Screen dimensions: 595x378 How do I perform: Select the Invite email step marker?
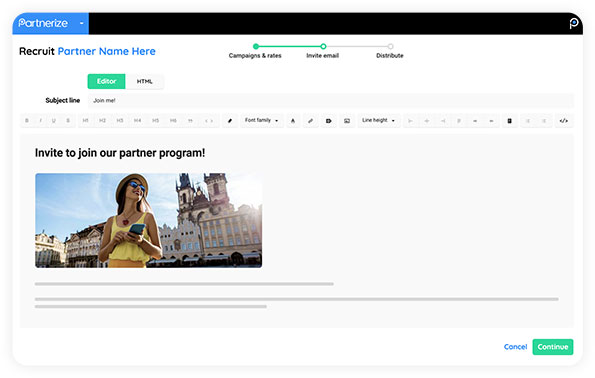pos(323,46)
